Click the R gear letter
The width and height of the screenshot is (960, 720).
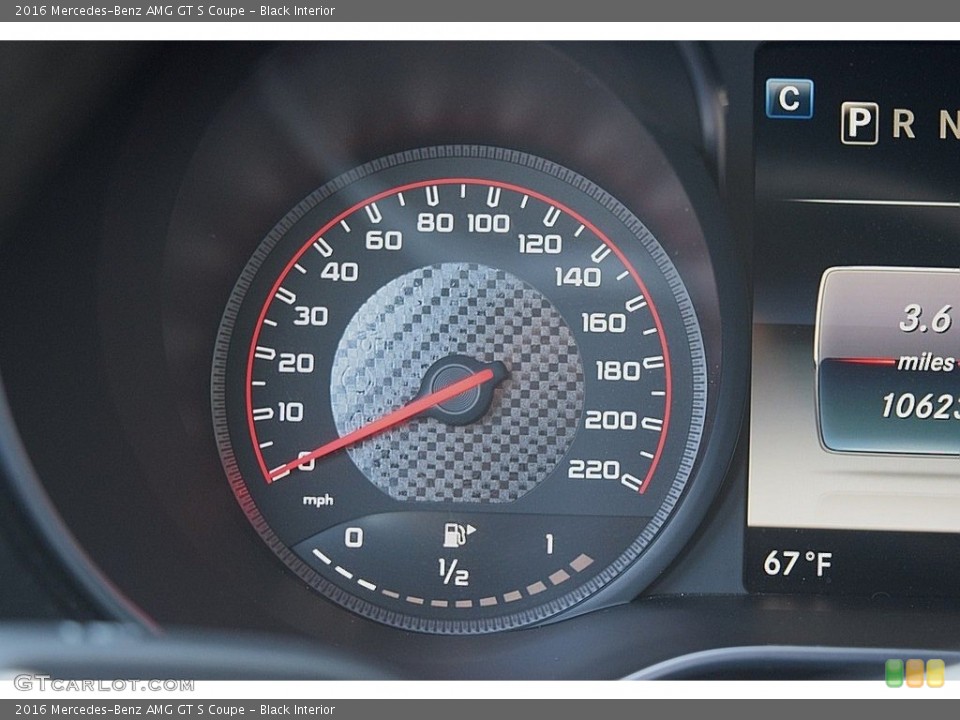(904, 124)
